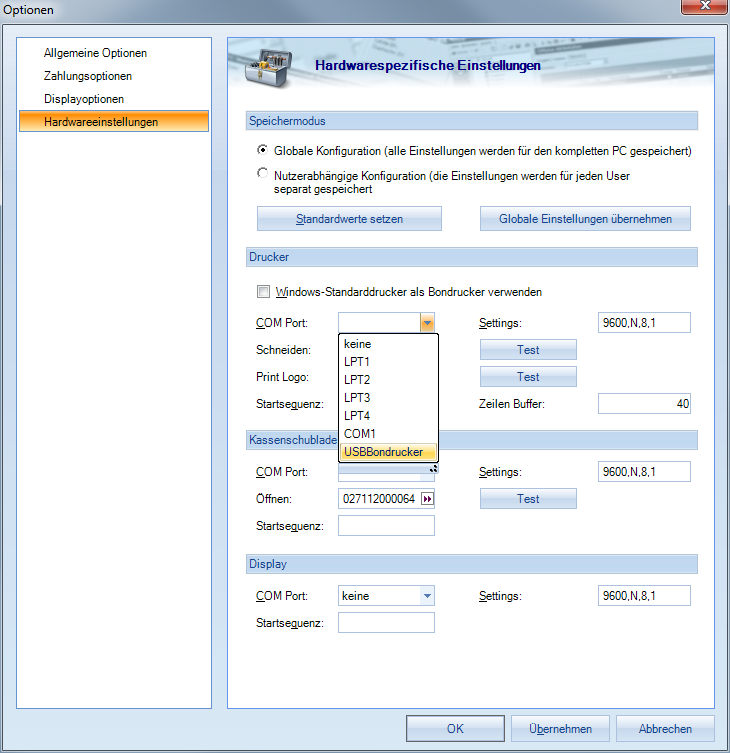Click the arrow icon in Öffnen field
Image resolution: width=730 pixels, height=753 pixels.
[427, 499]
